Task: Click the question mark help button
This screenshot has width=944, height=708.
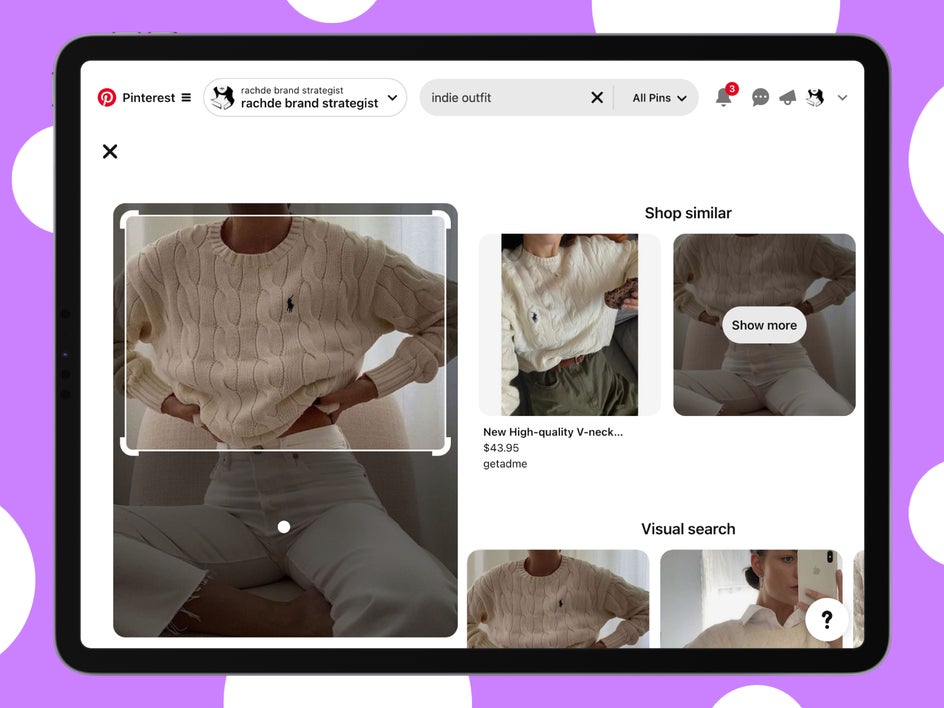Action: coord(827,619)
